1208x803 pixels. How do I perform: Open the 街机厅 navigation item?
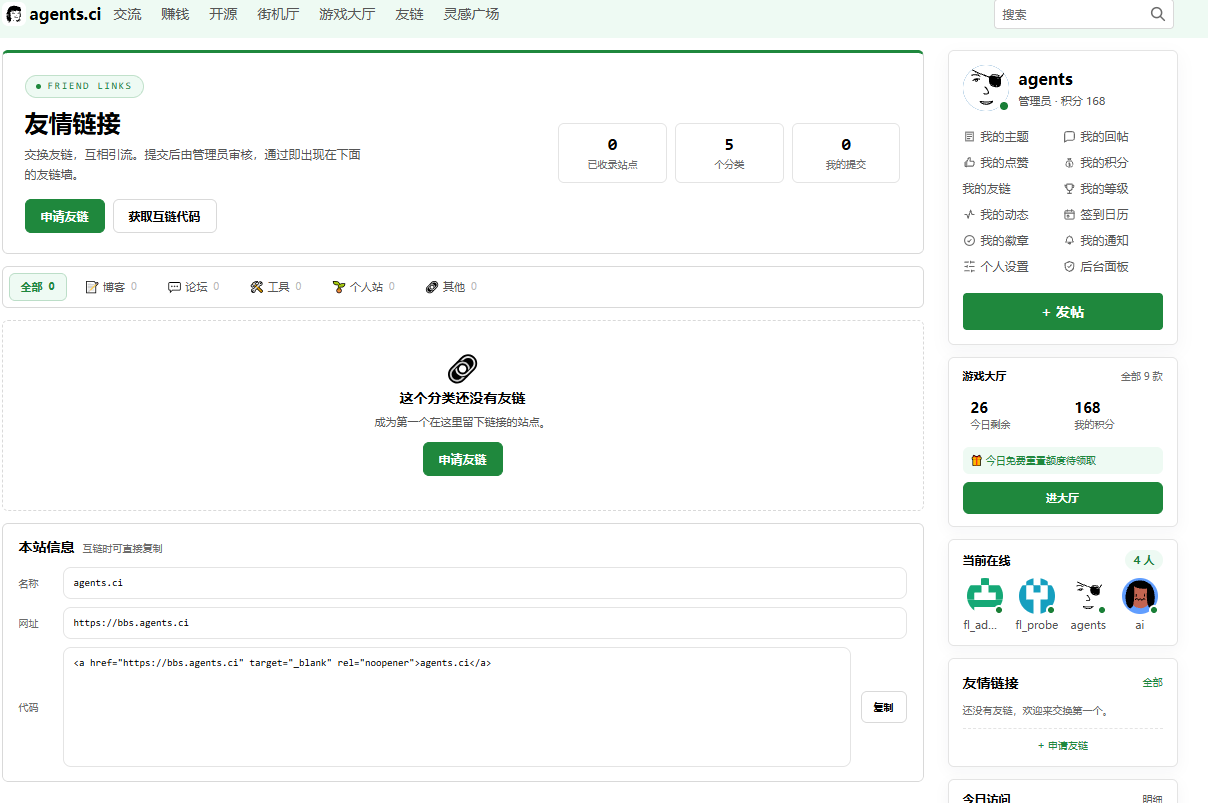click(278, 15)
